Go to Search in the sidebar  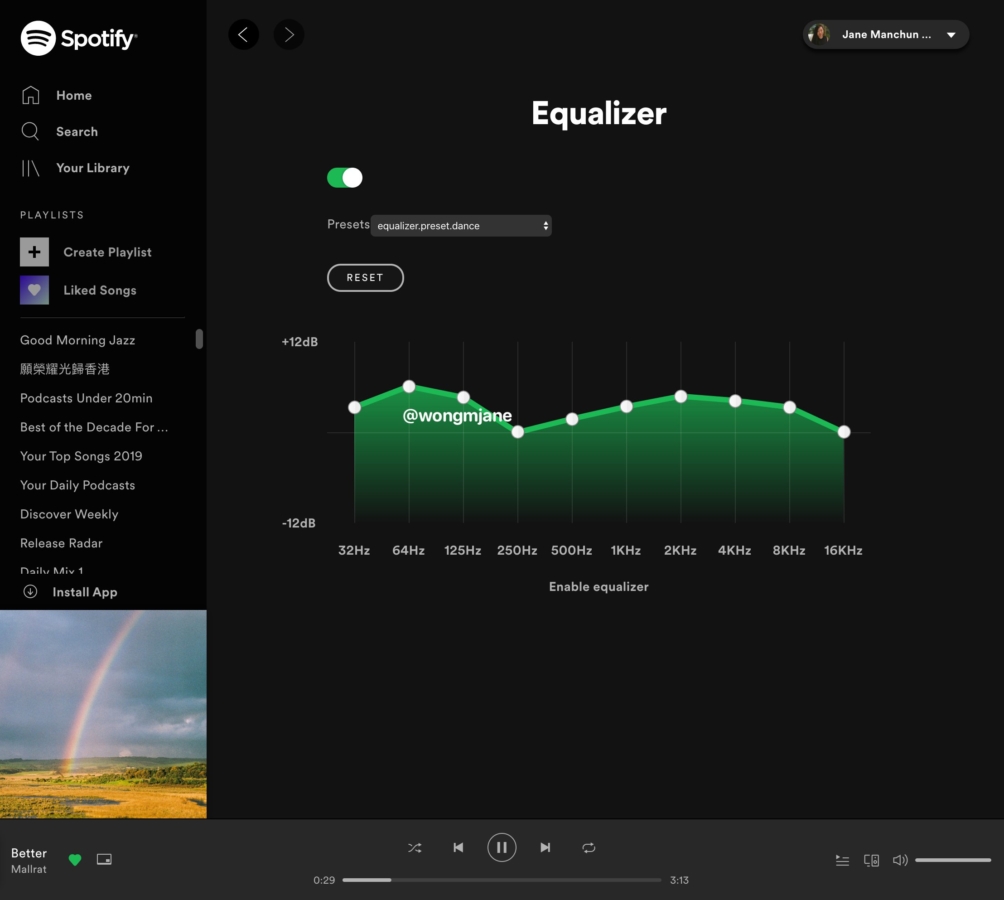[x=76, y=132]
